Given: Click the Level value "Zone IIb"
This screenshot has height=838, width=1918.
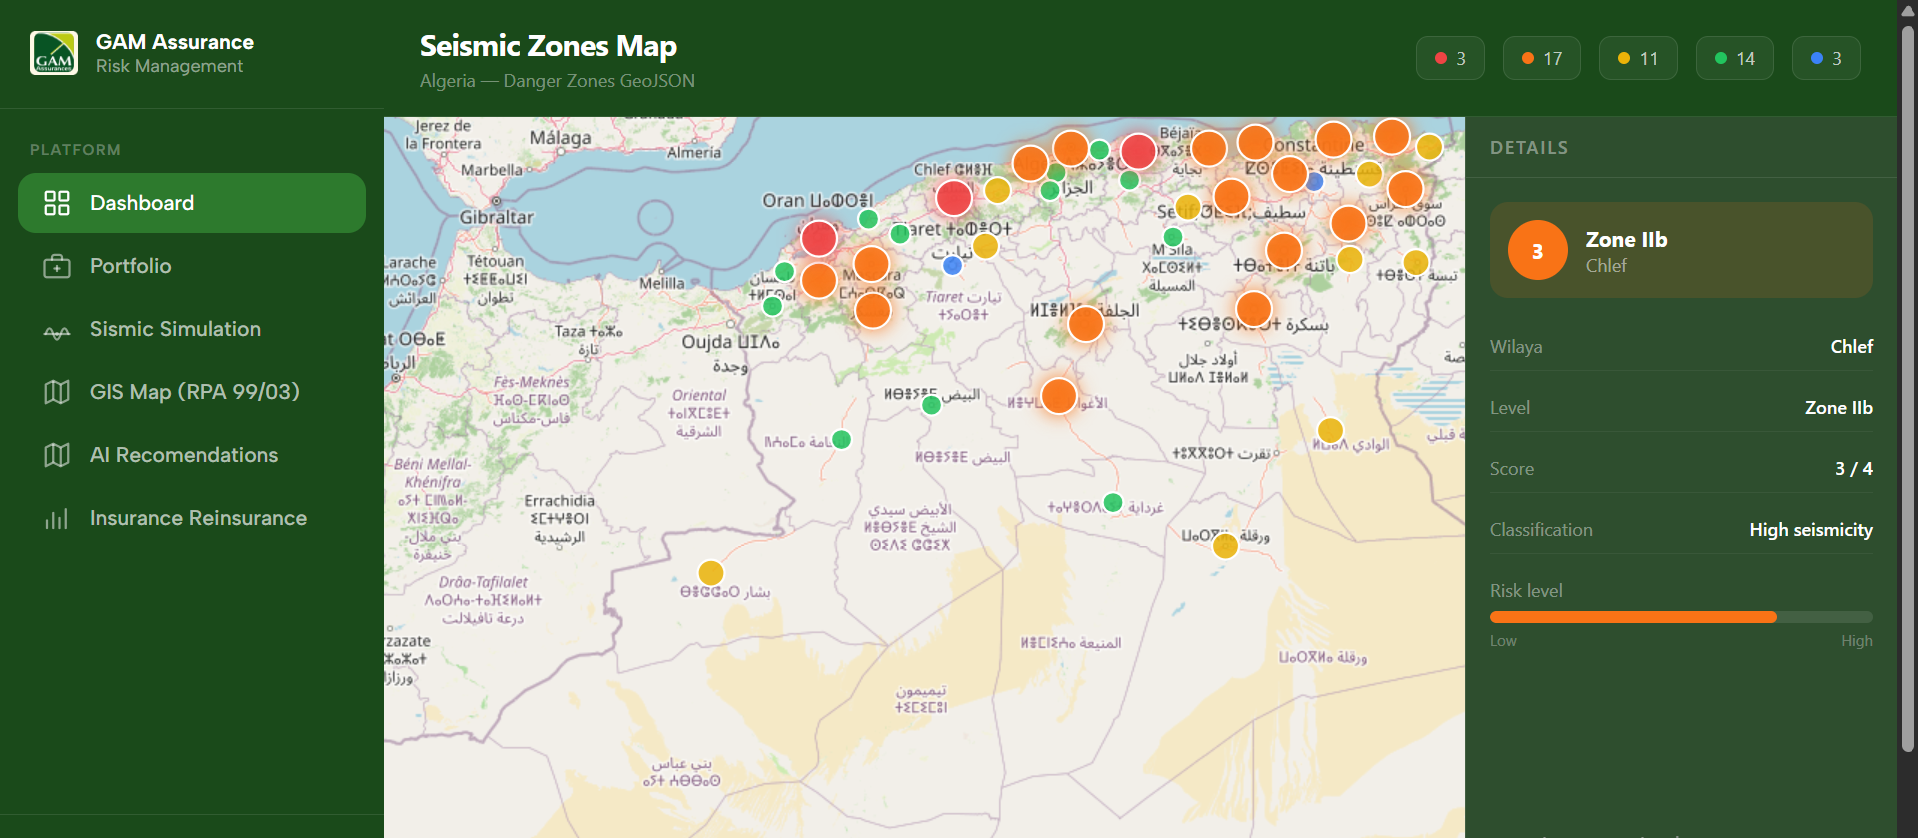Looking at the screenshot, I should click(x=1838, y=408).
